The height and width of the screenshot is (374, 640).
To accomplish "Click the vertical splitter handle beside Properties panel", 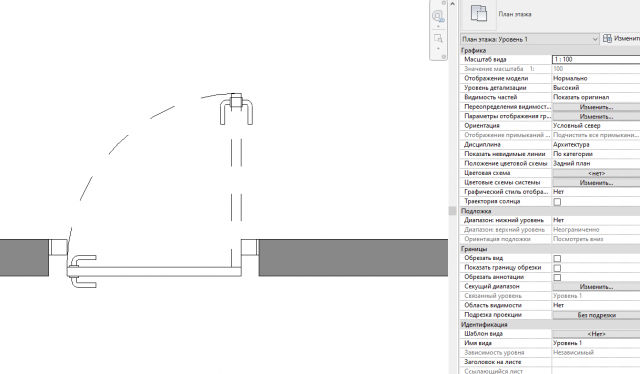I will coord(452,211).
